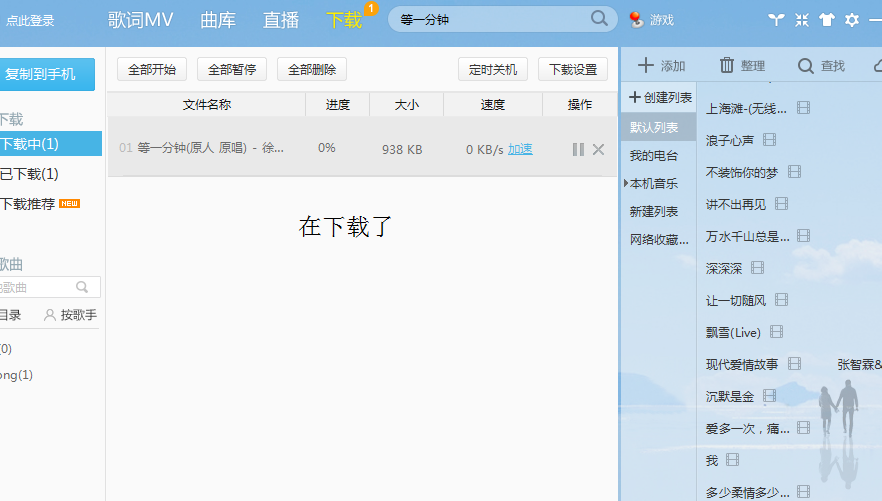Image resolution: width=882 pixels, height=501 pixels.
Task: Click the 全部开始 button
Action: (x=152, y=70)
